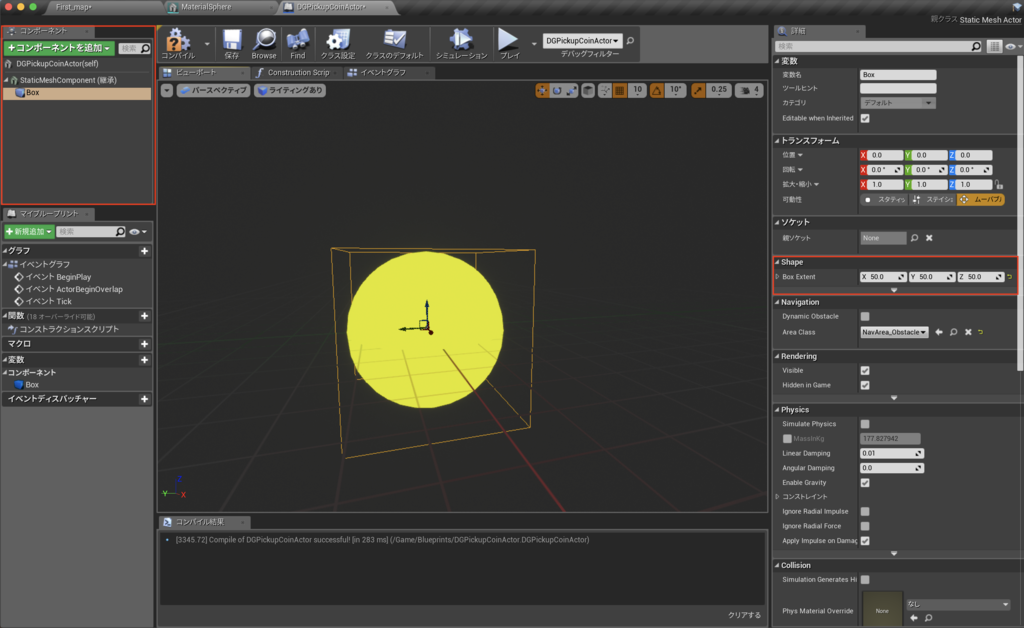Enable Simulation Generates Hit Events checkbox

click(865, 580)
